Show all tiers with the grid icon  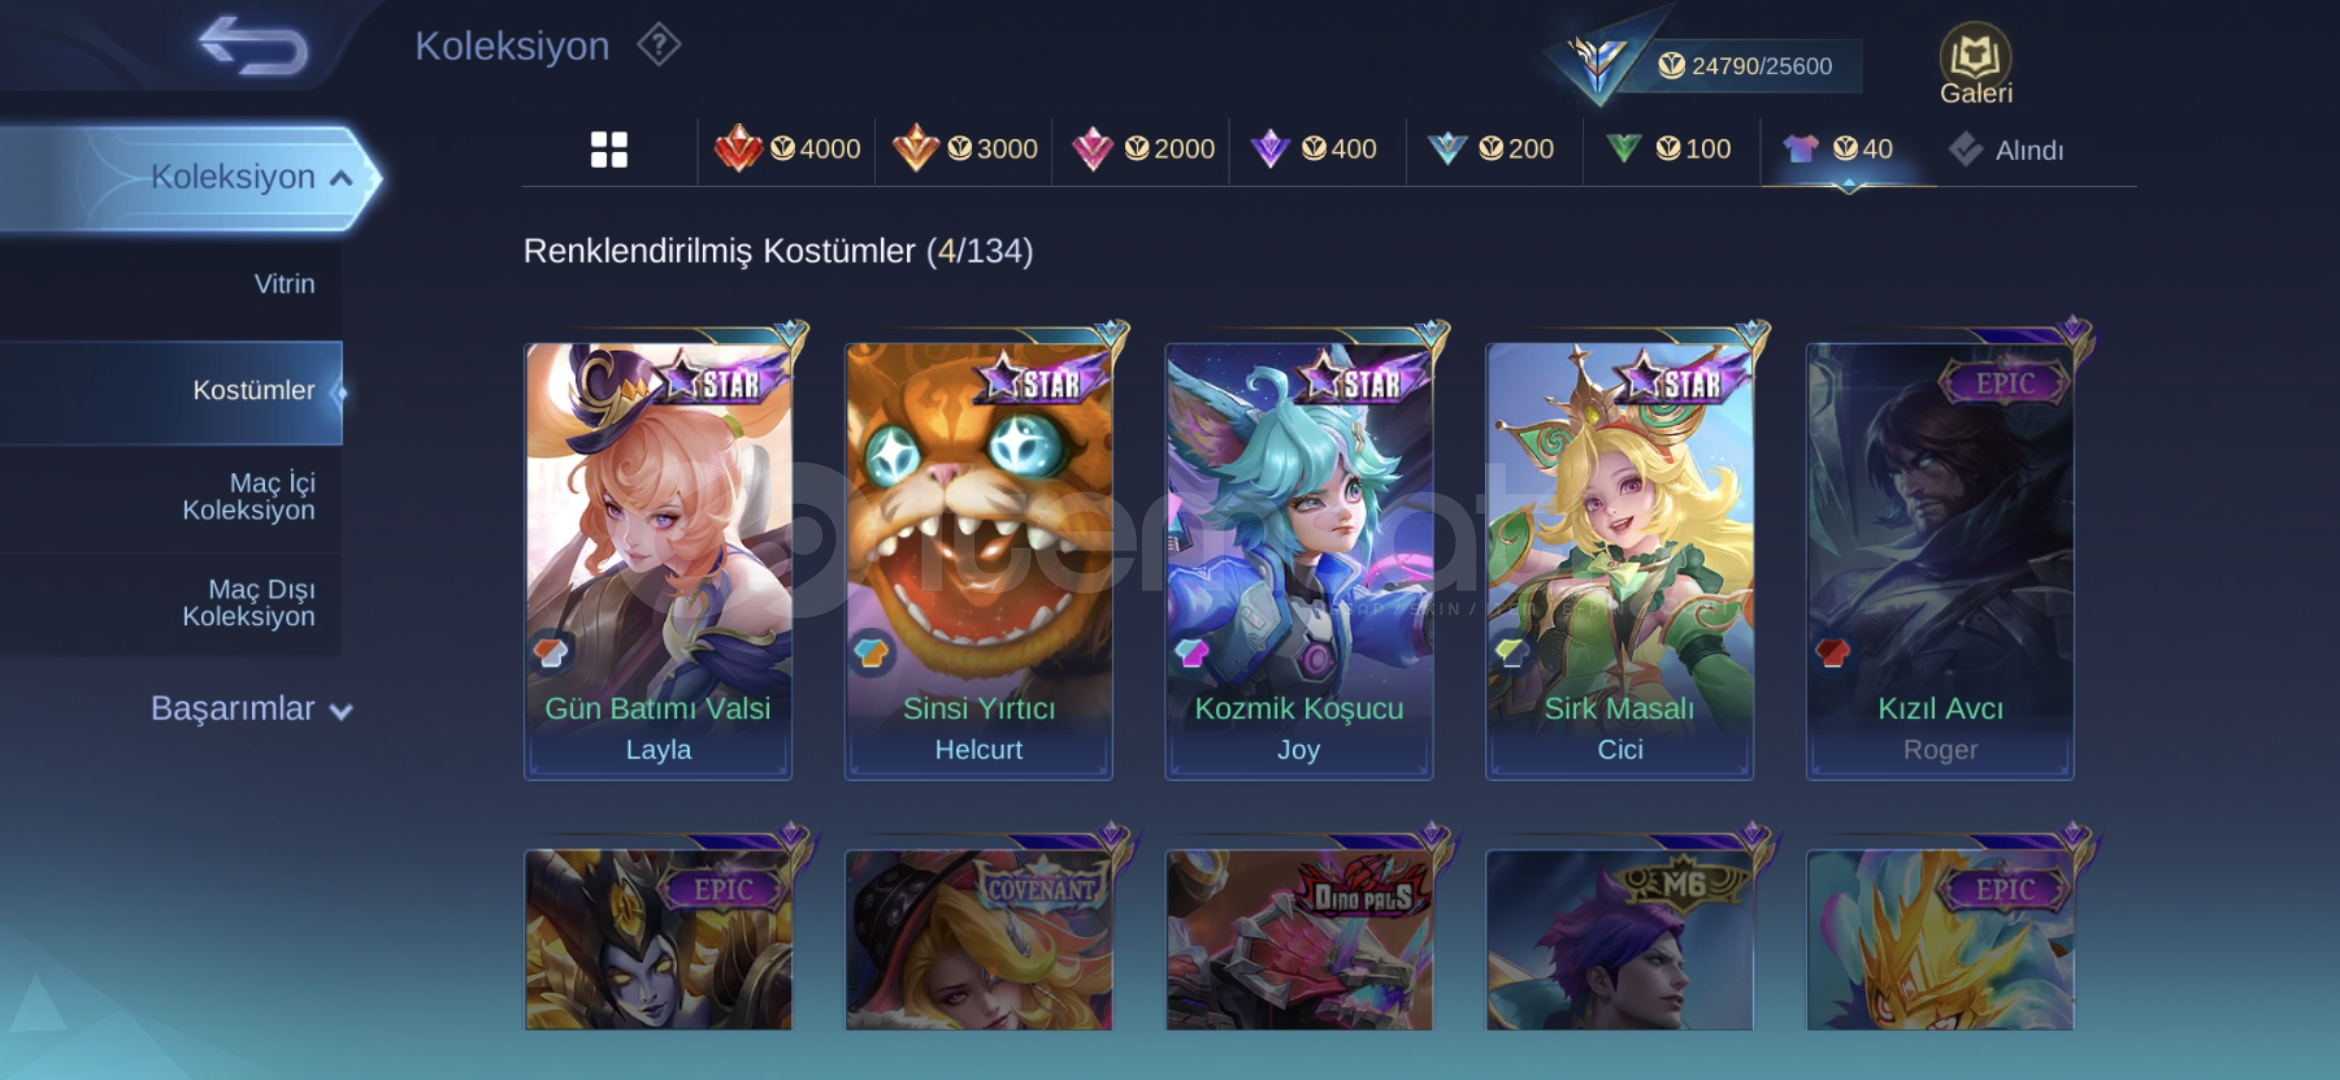(x=609, y=150)
